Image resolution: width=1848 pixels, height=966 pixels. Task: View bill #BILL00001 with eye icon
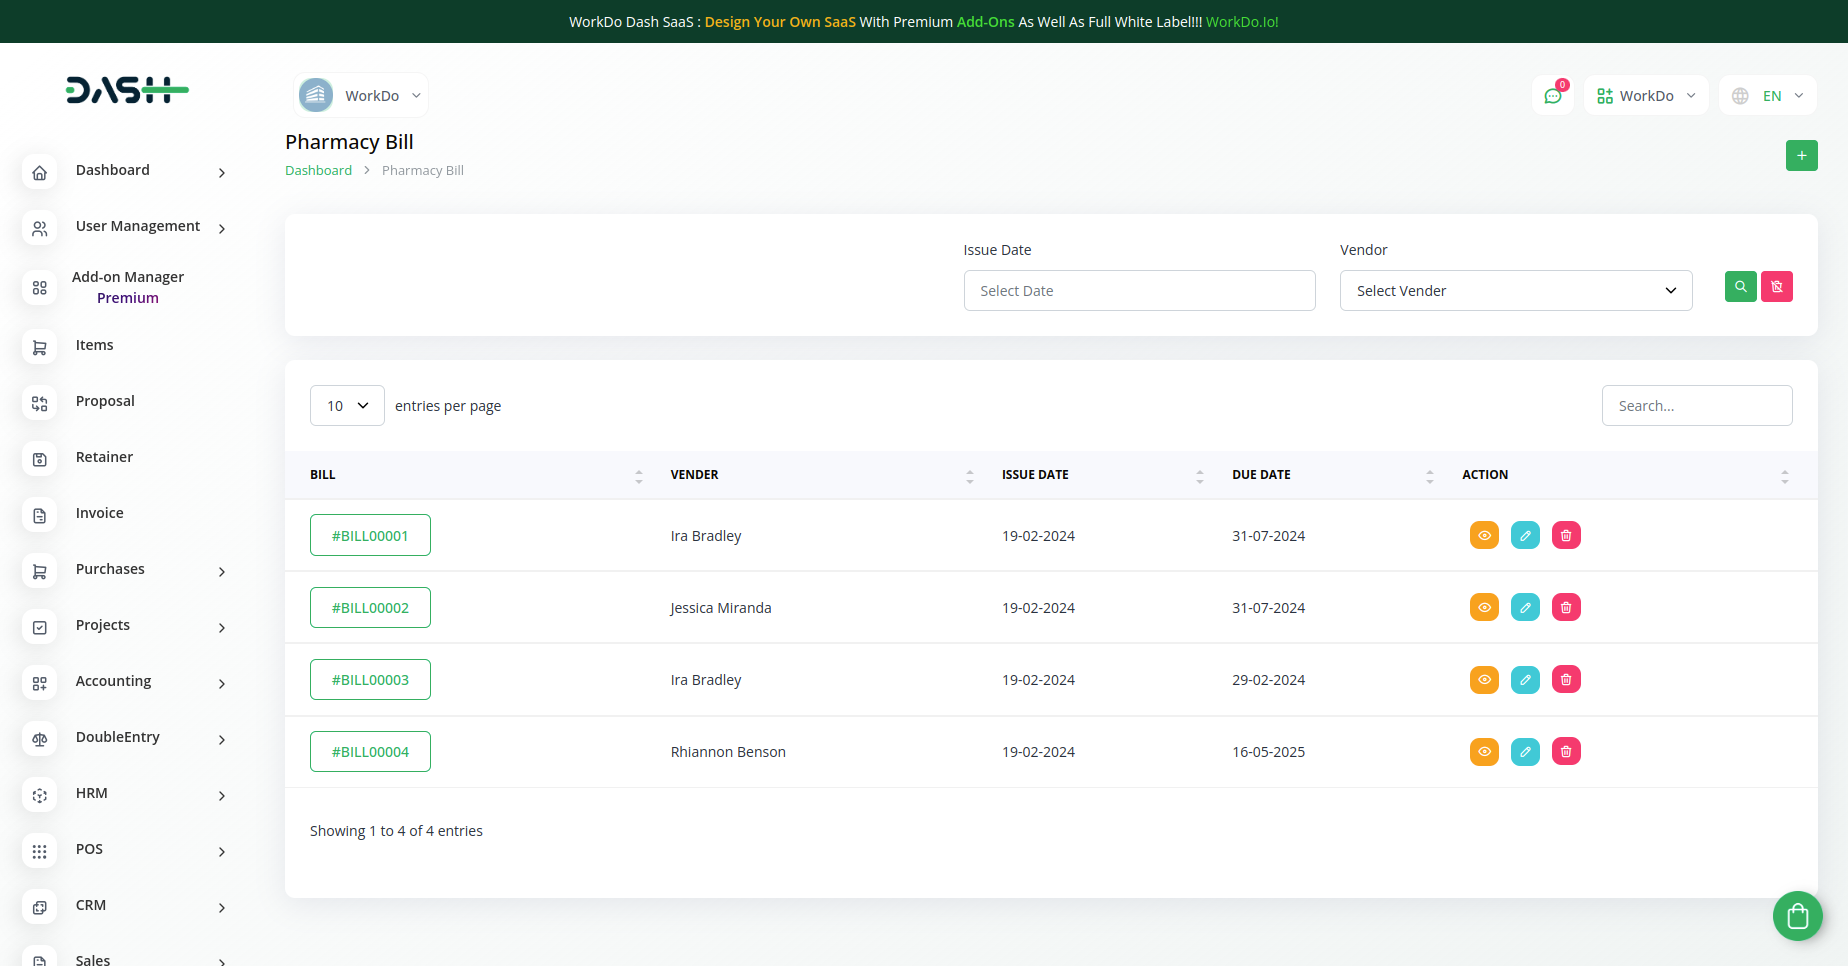tap(1484, 536)
